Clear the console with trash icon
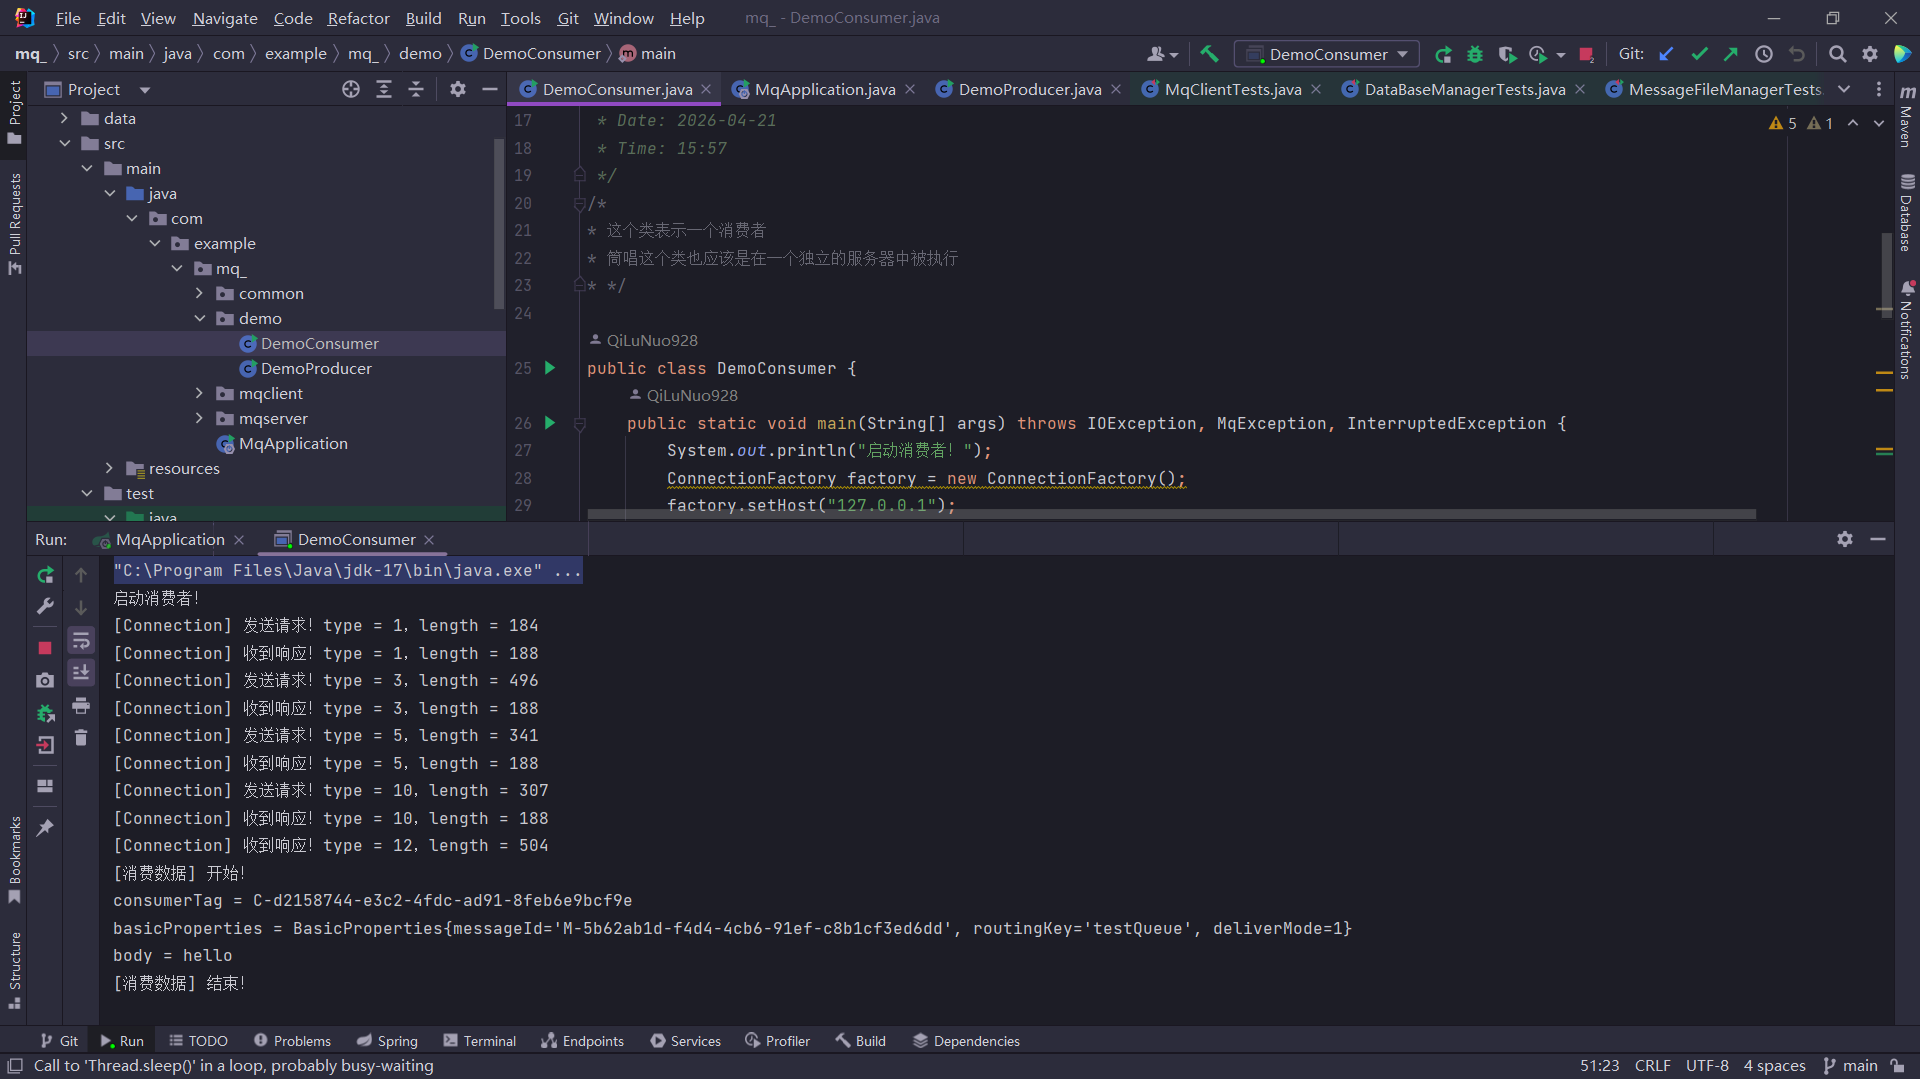Screen dimensions: 1920x1080 pyautogui.click(x=81, y=738)
